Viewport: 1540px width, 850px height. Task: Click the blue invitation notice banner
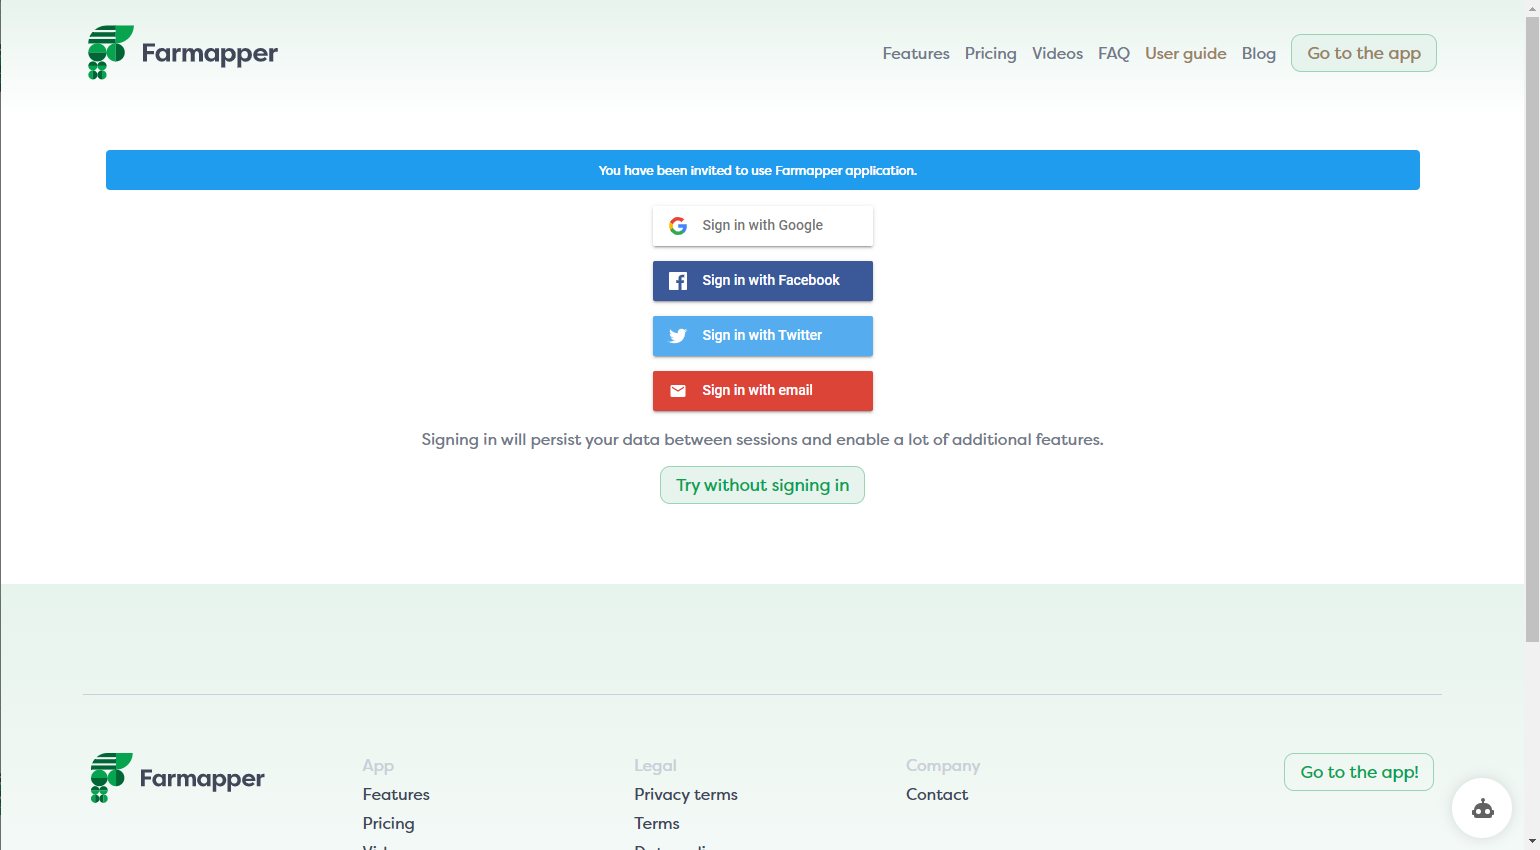click(763, 170)
